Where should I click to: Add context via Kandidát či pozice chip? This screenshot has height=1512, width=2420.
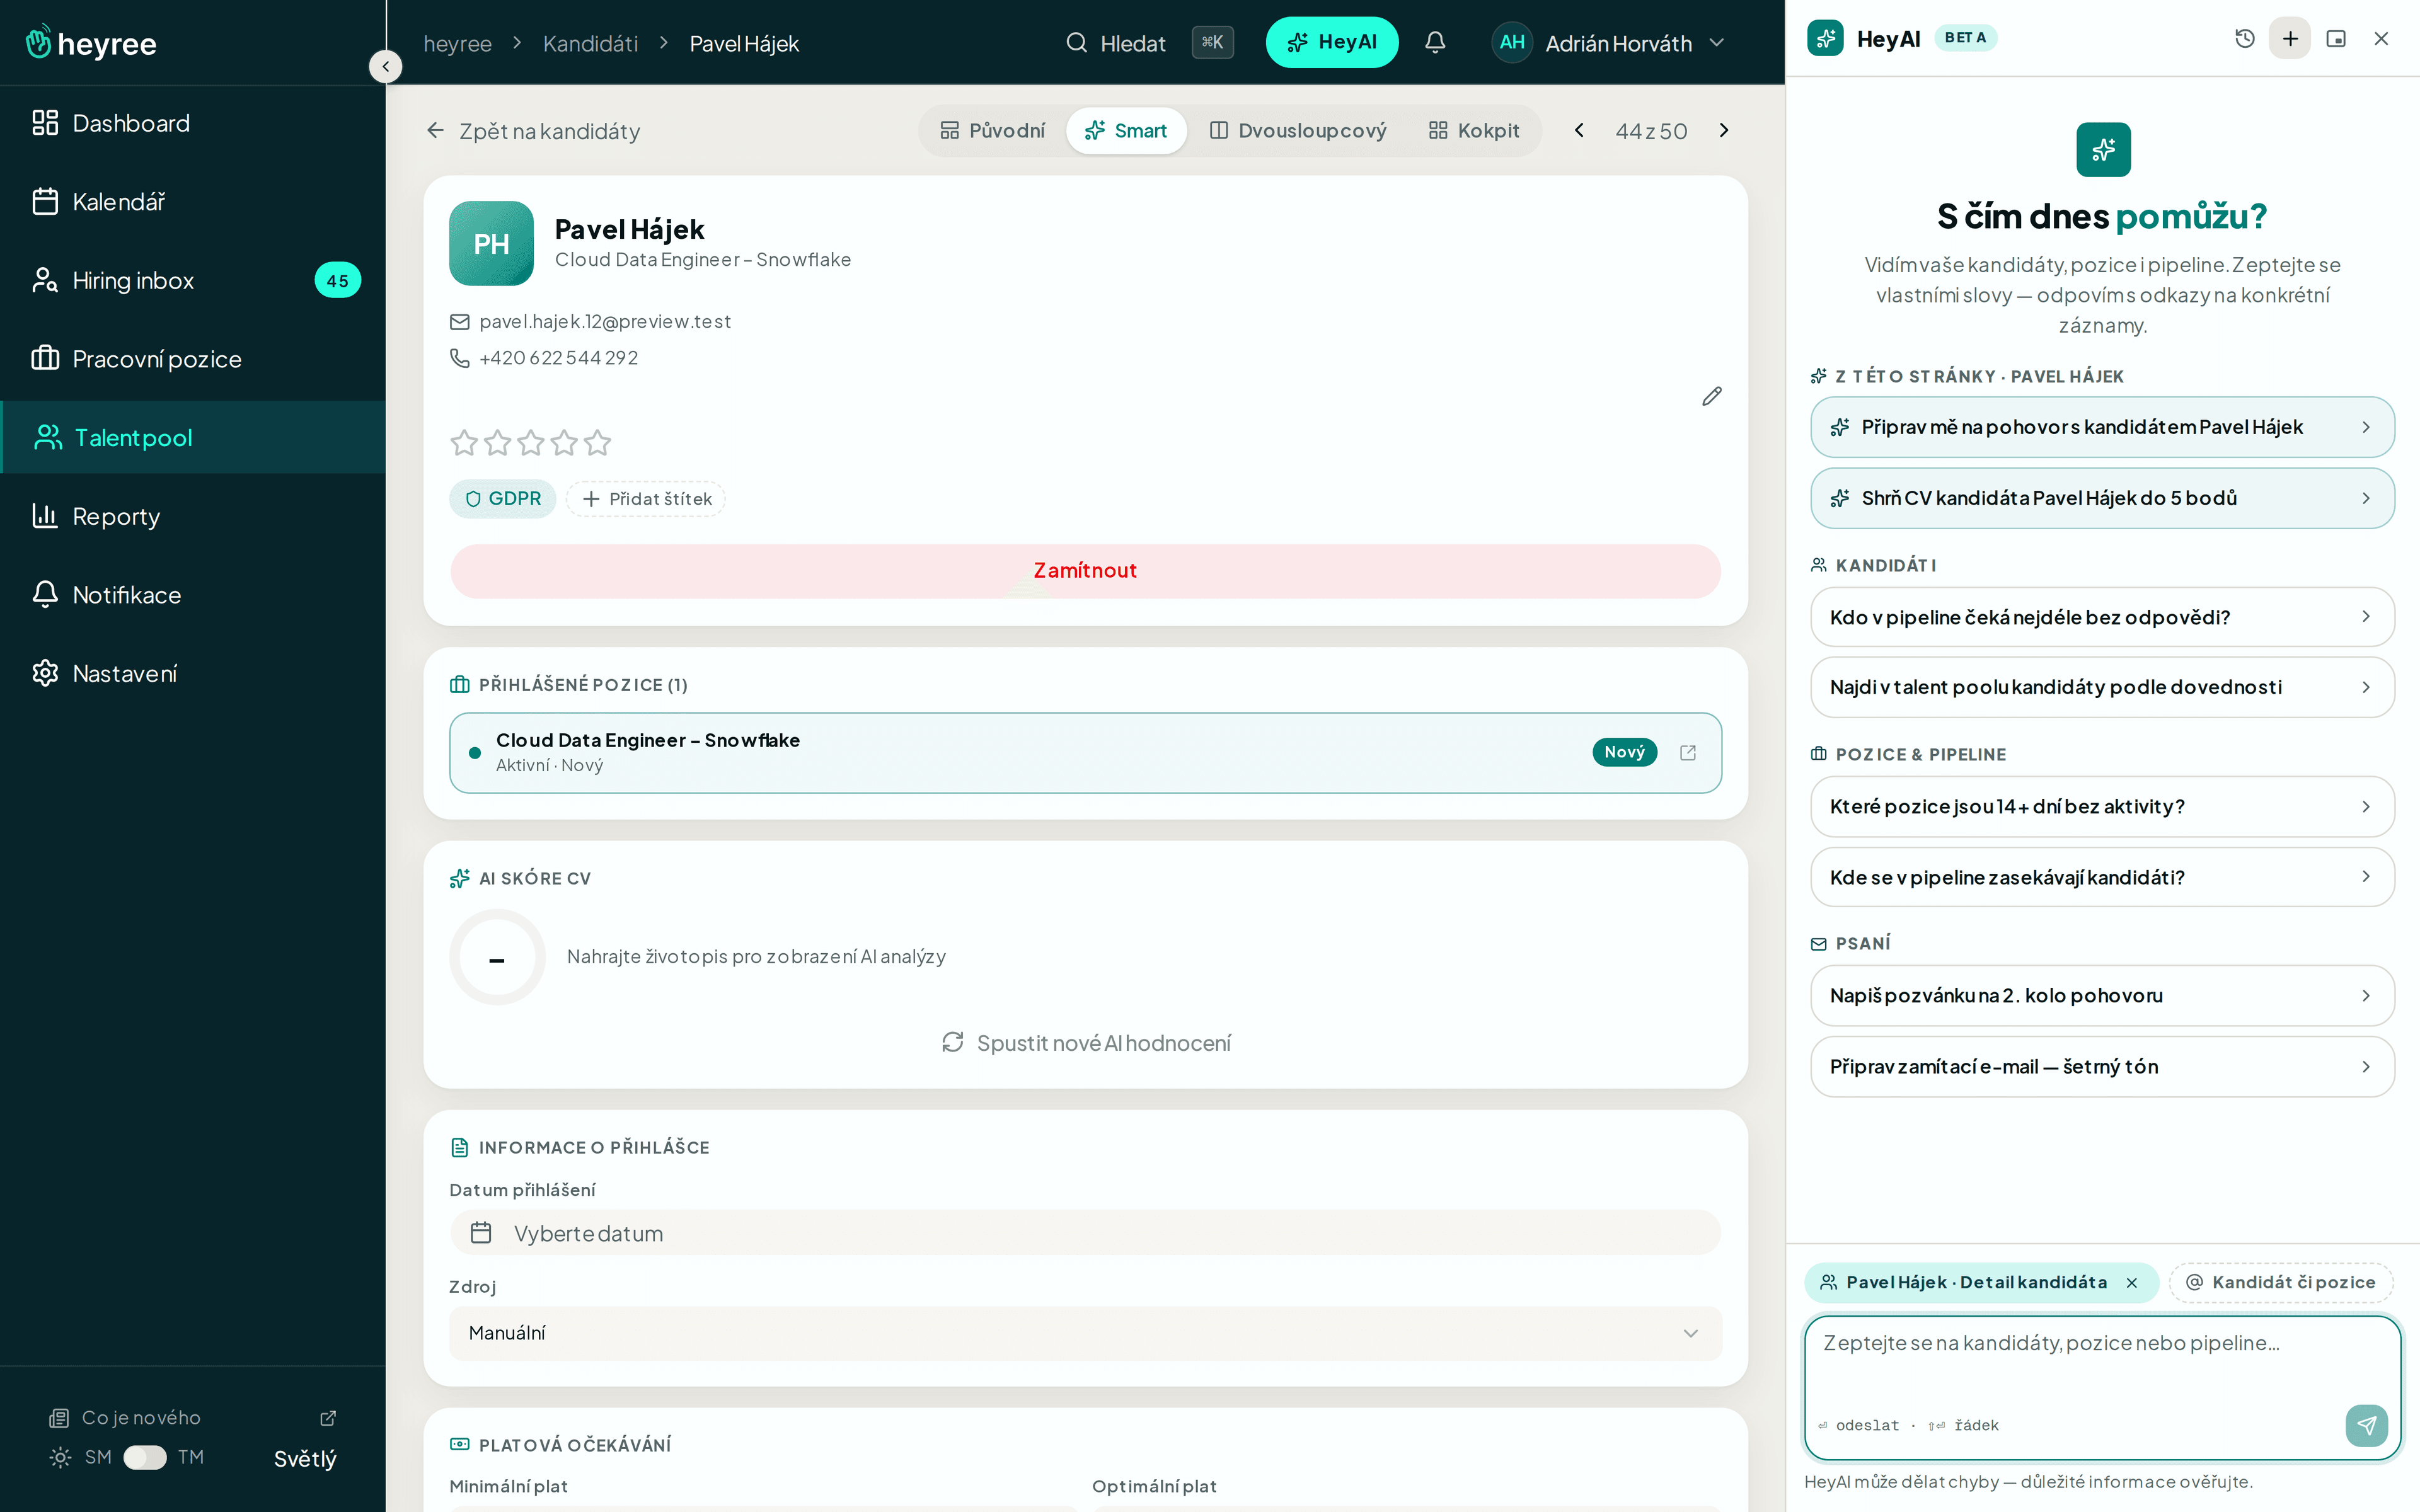coord(2280,1283)
